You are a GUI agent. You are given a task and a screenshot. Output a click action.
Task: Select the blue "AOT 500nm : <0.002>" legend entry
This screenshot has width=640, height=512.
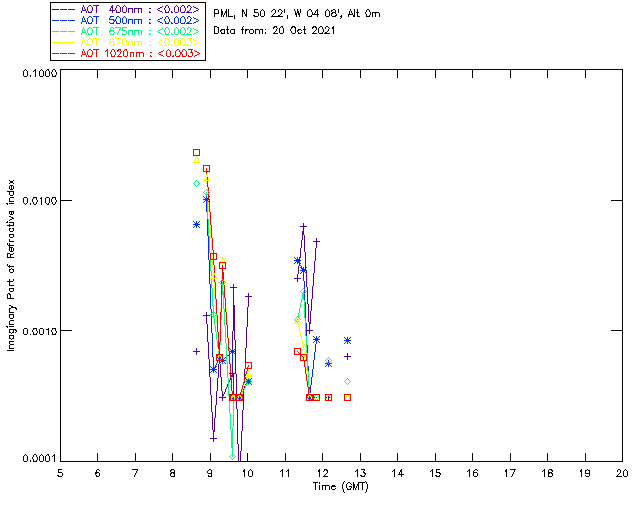click(x=126, y=20)
